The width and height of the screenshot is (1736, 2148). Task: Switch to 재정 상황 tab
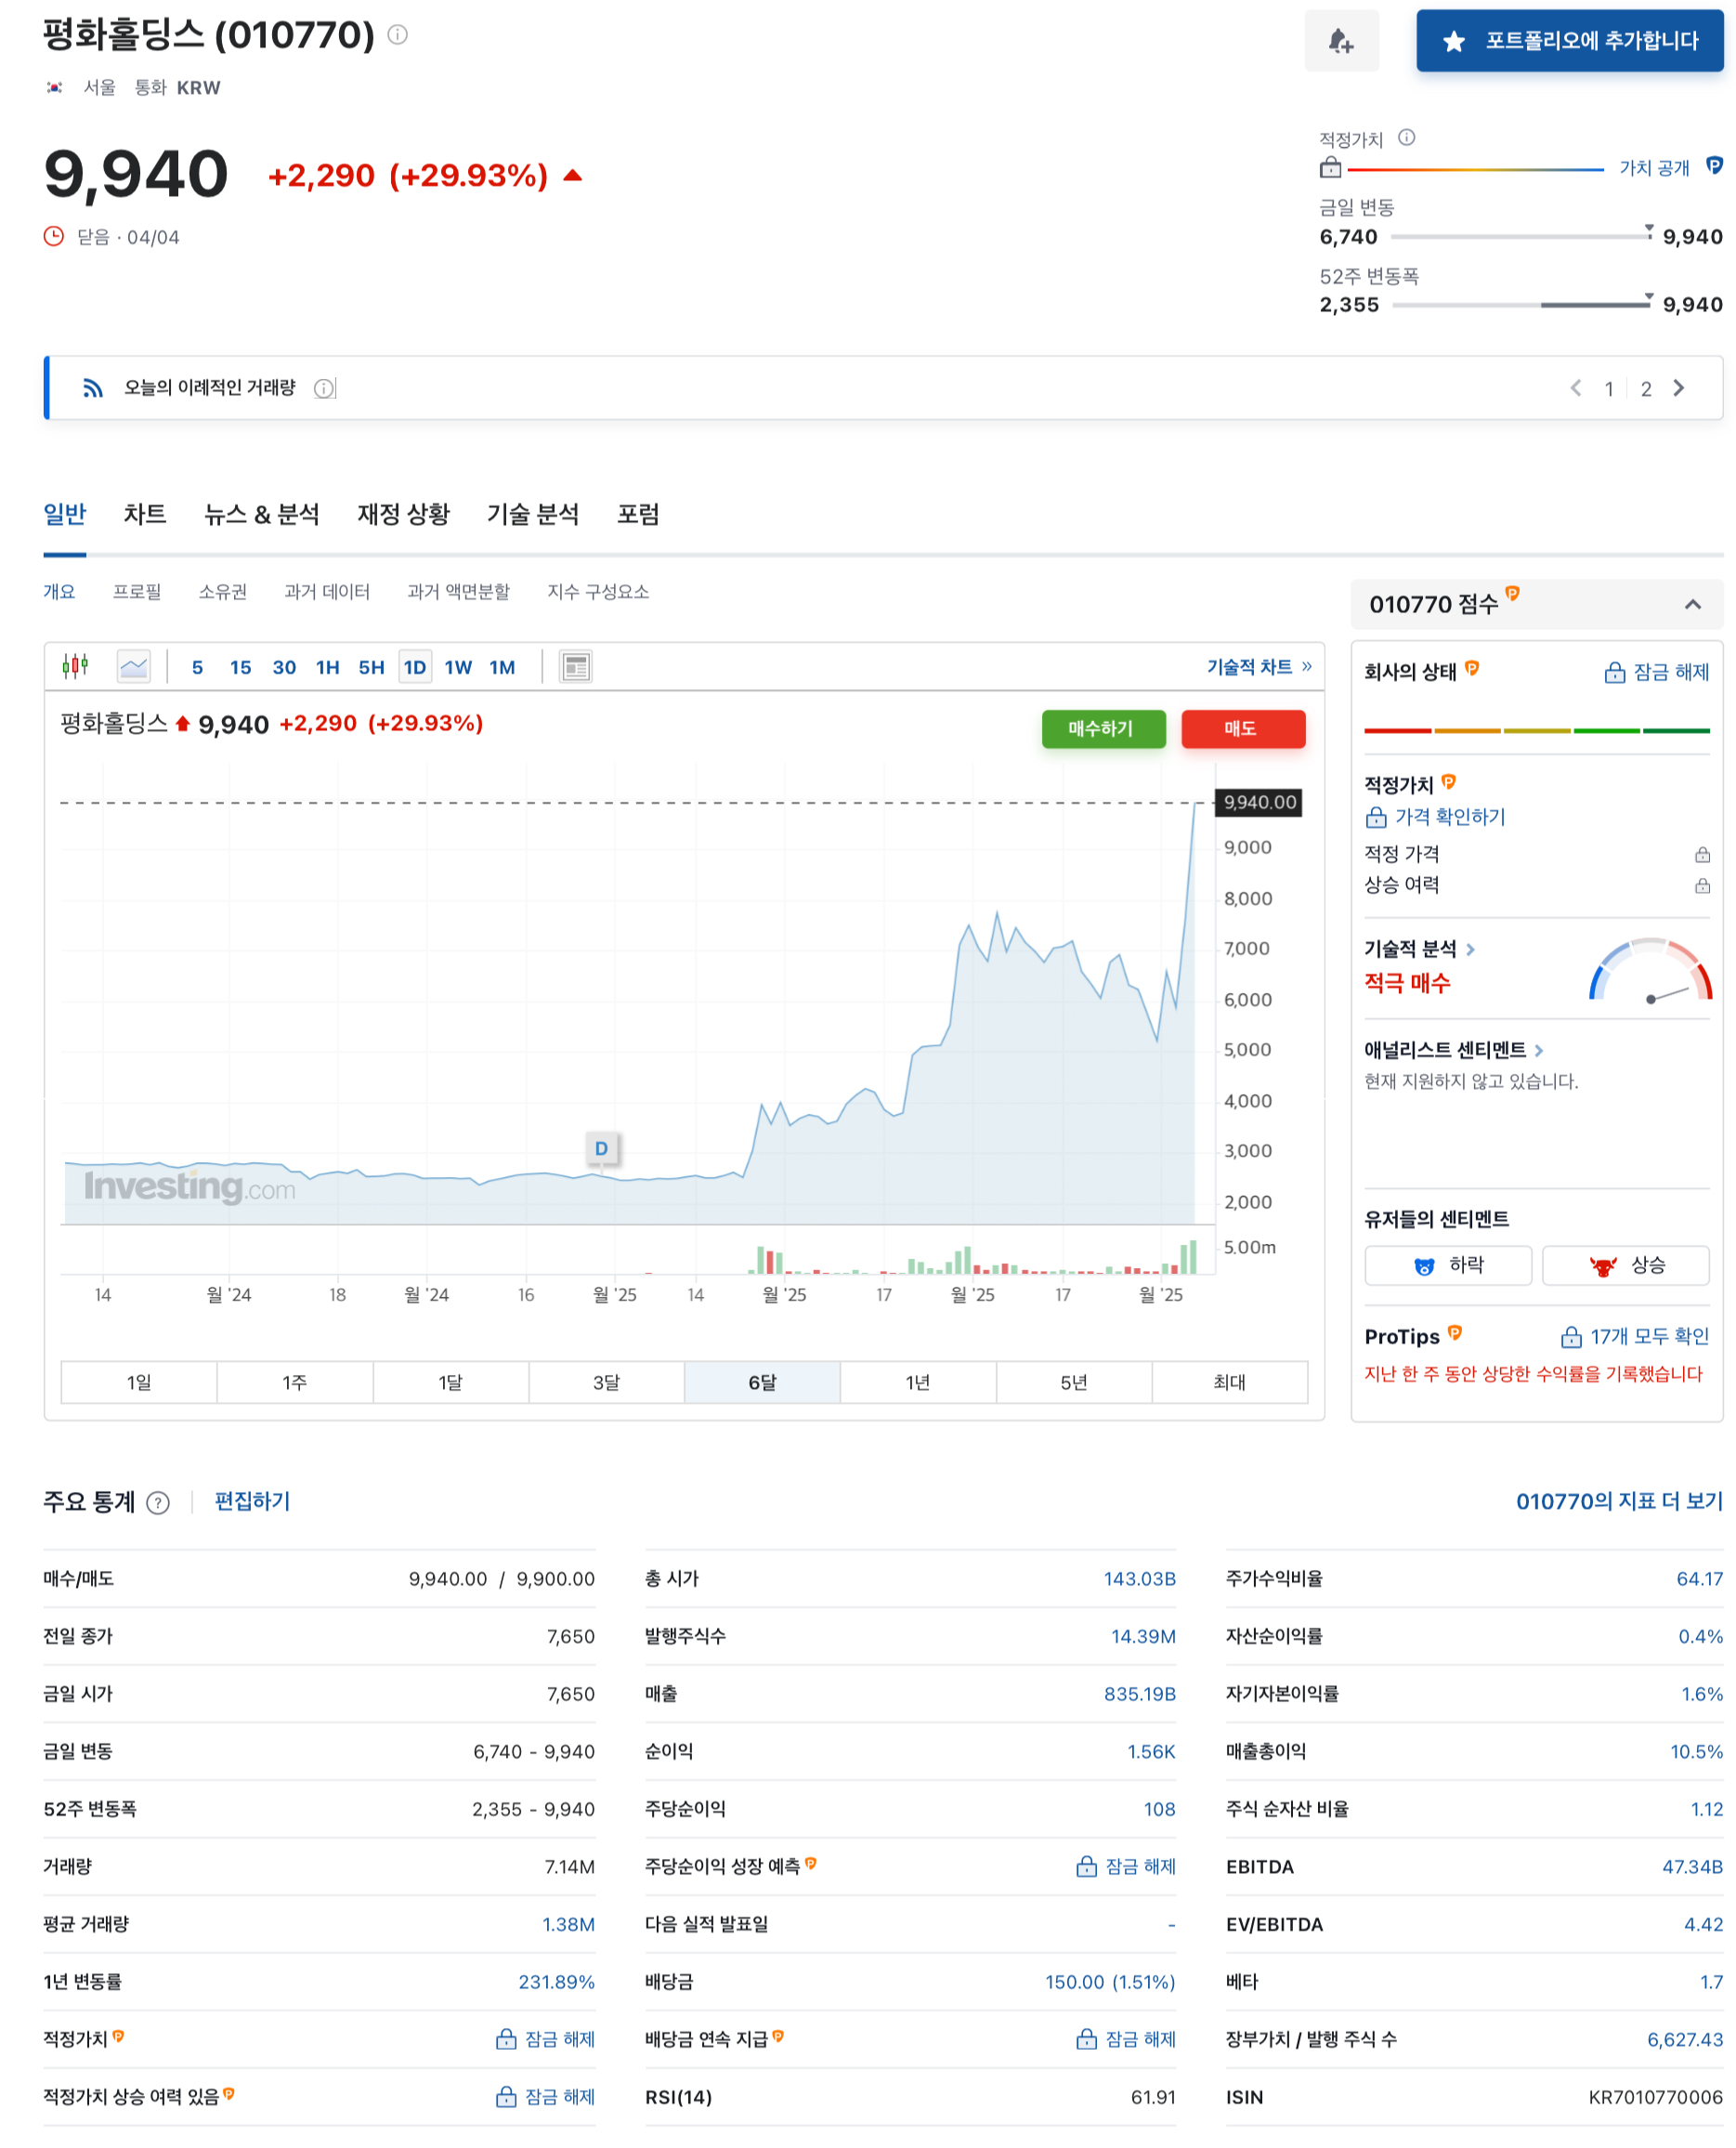pyautogui.click(x=403, y=514)
